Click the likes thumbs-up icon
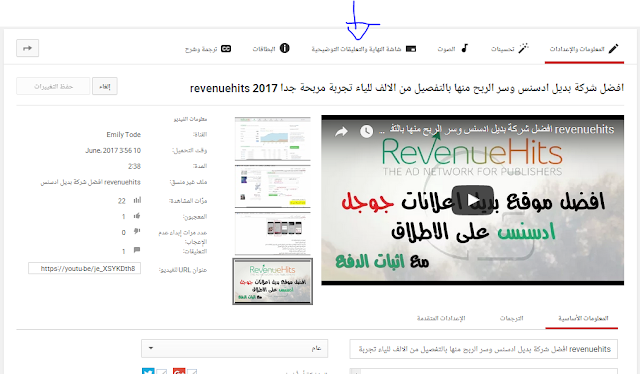 click(x=137, y=216)
